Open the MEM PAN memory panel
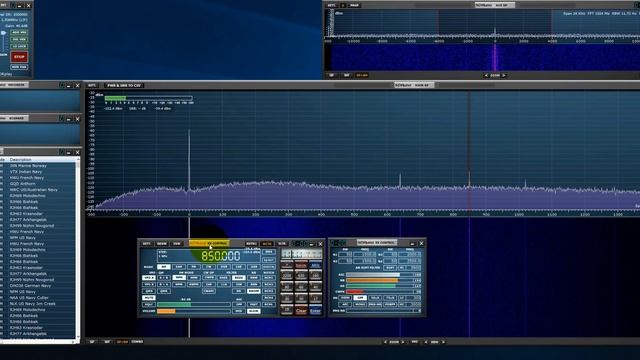The height and width of the screenshot is (360, 640). (x=19, y=67)
